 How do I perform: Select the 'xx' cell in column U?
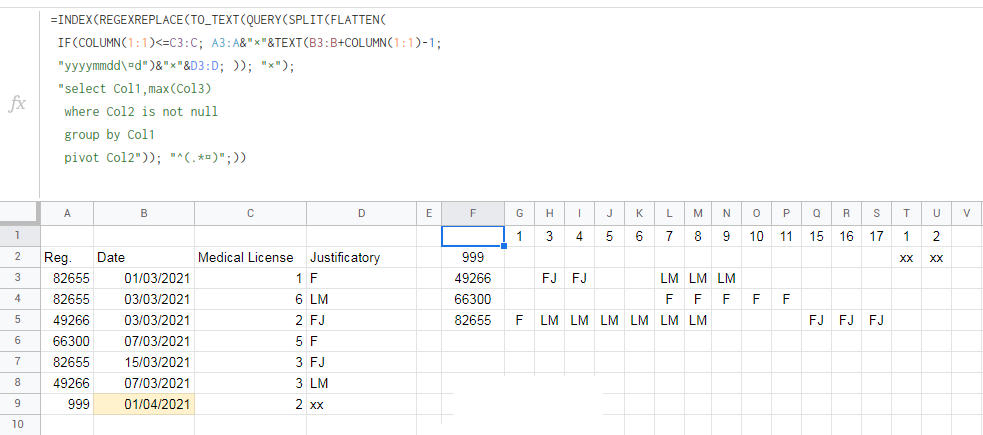937,258
